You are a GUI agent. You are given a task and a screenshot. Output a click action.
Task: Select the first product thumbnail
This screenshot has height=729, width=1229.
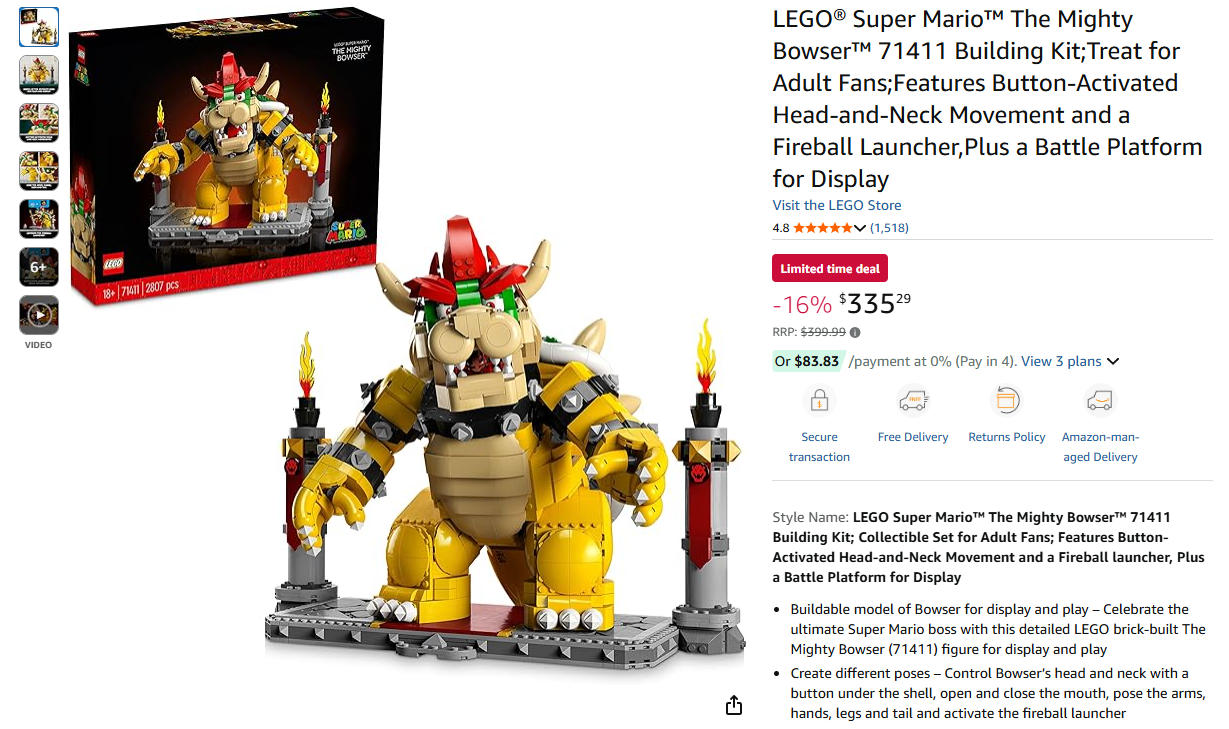click(39, 27)
